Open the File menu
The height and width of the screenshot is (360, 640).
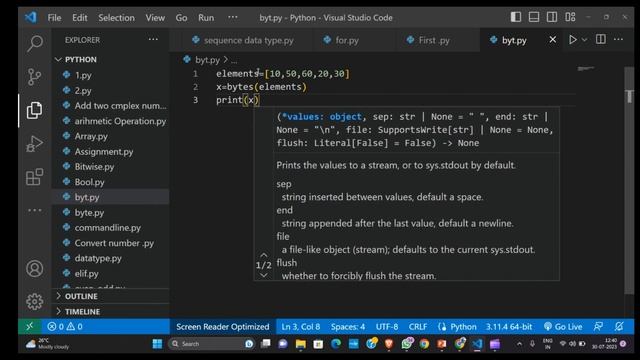click(x=54, y=18)
